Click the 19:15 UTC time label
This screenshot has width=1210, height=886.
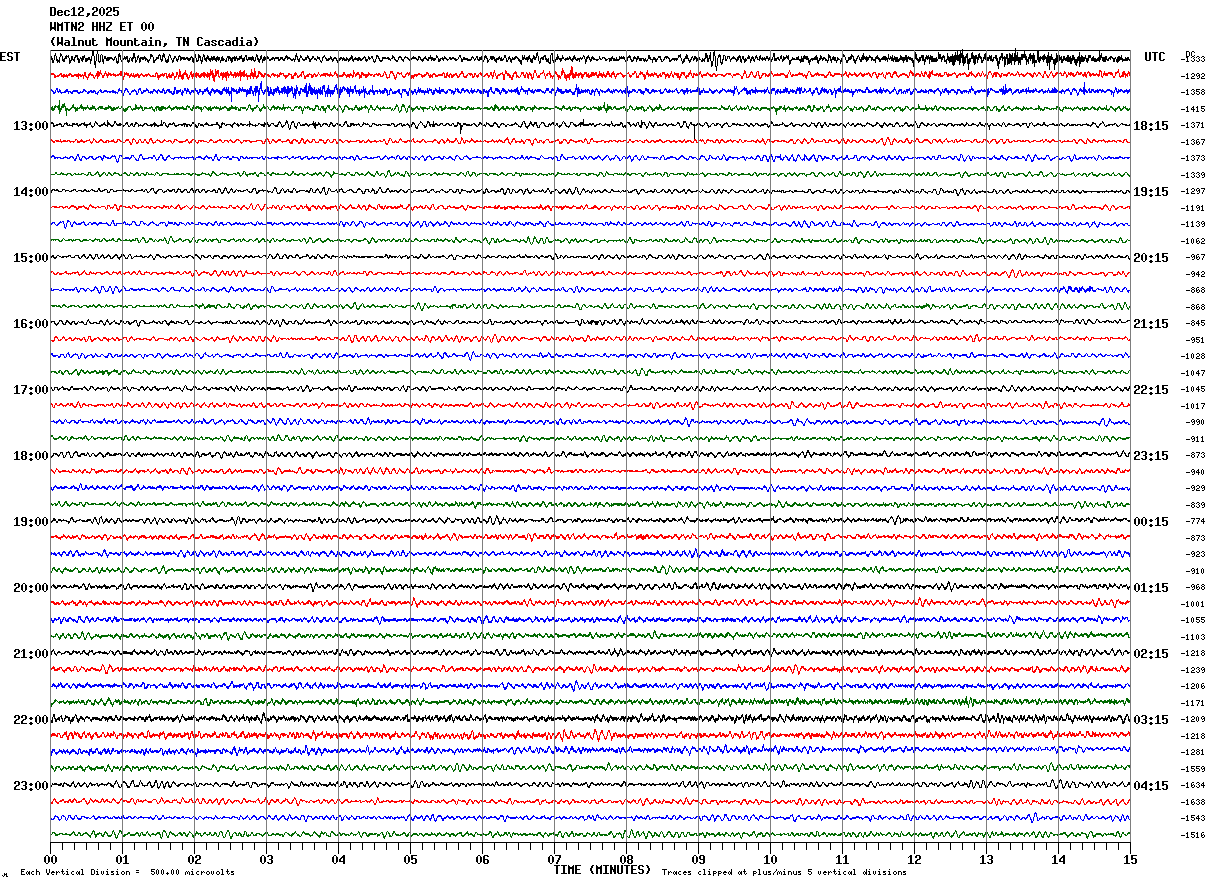point(1151,192)
